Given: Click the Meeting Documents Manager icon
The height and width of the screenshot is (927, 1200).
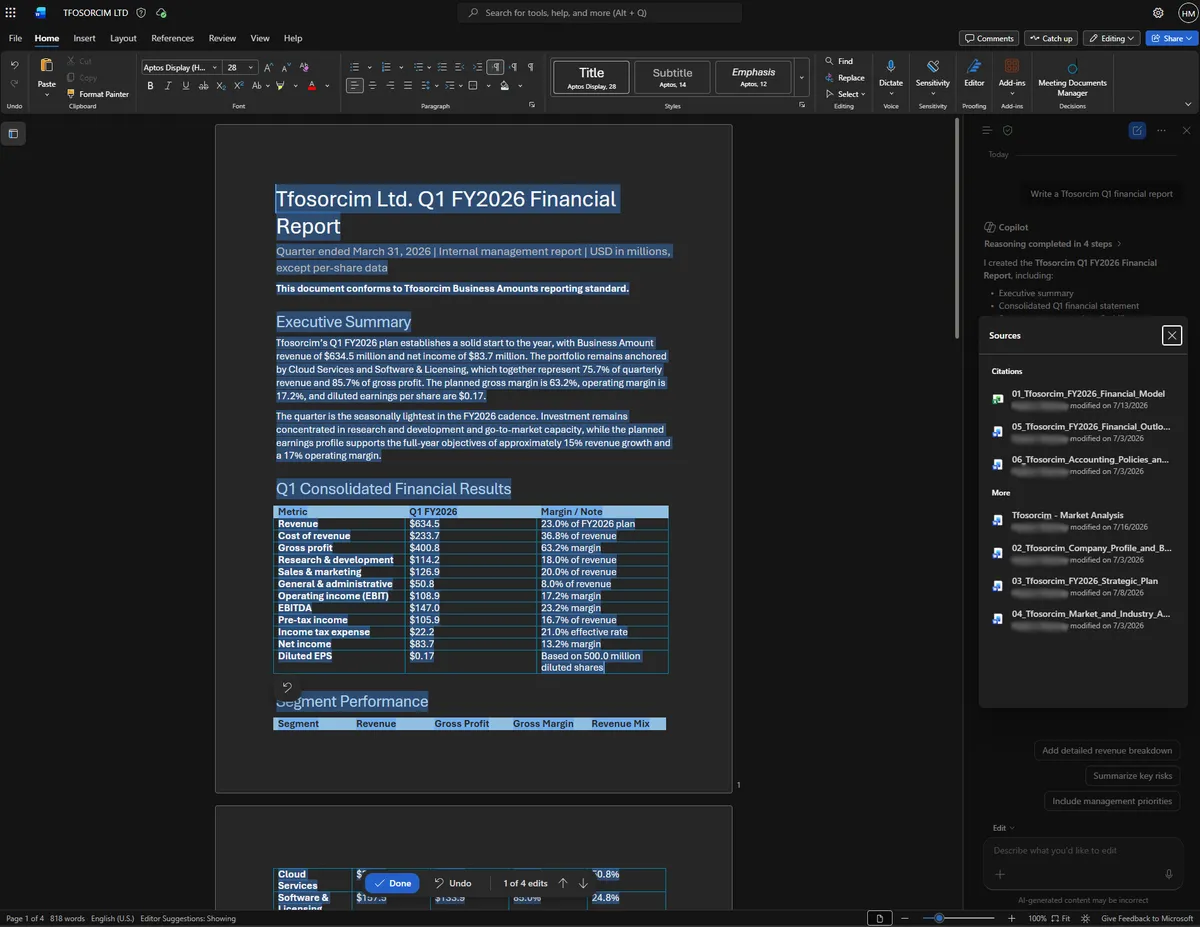Looking at the screenshot, I should point(1072,68).
